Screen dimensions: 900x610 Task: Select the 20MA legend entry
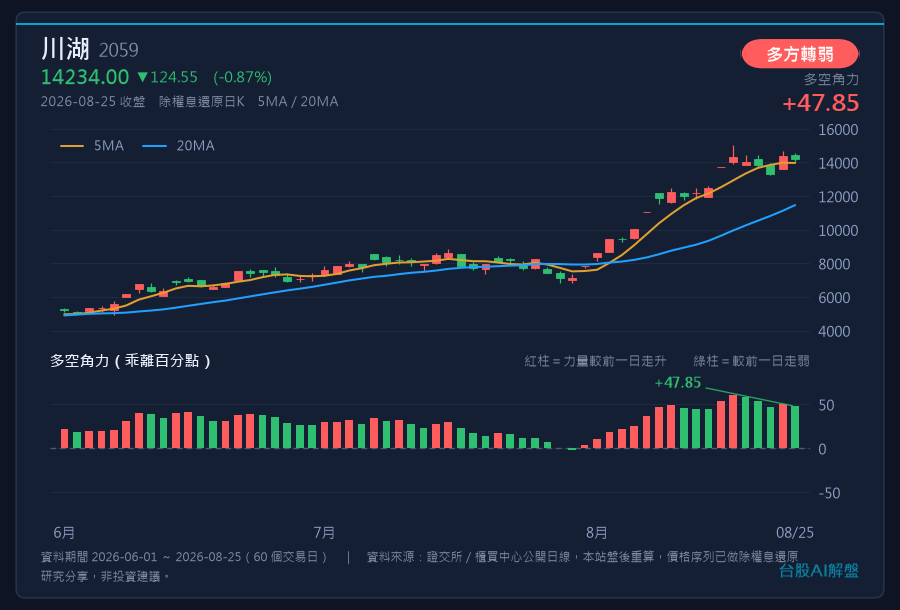click(x=179, y=146)
